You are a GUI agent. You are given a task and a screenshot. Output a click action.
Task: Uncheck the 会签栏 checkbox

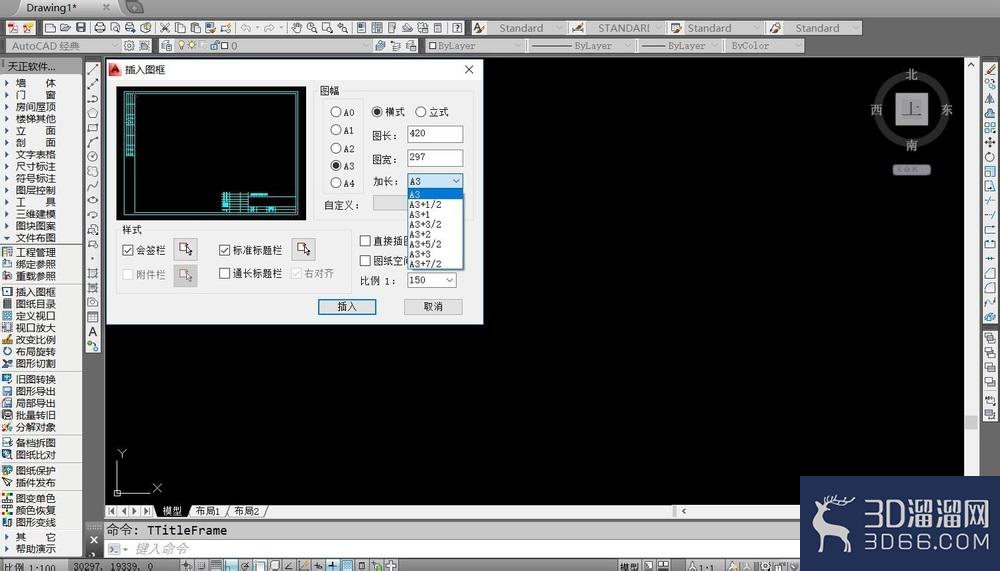[x=128, y=250]
